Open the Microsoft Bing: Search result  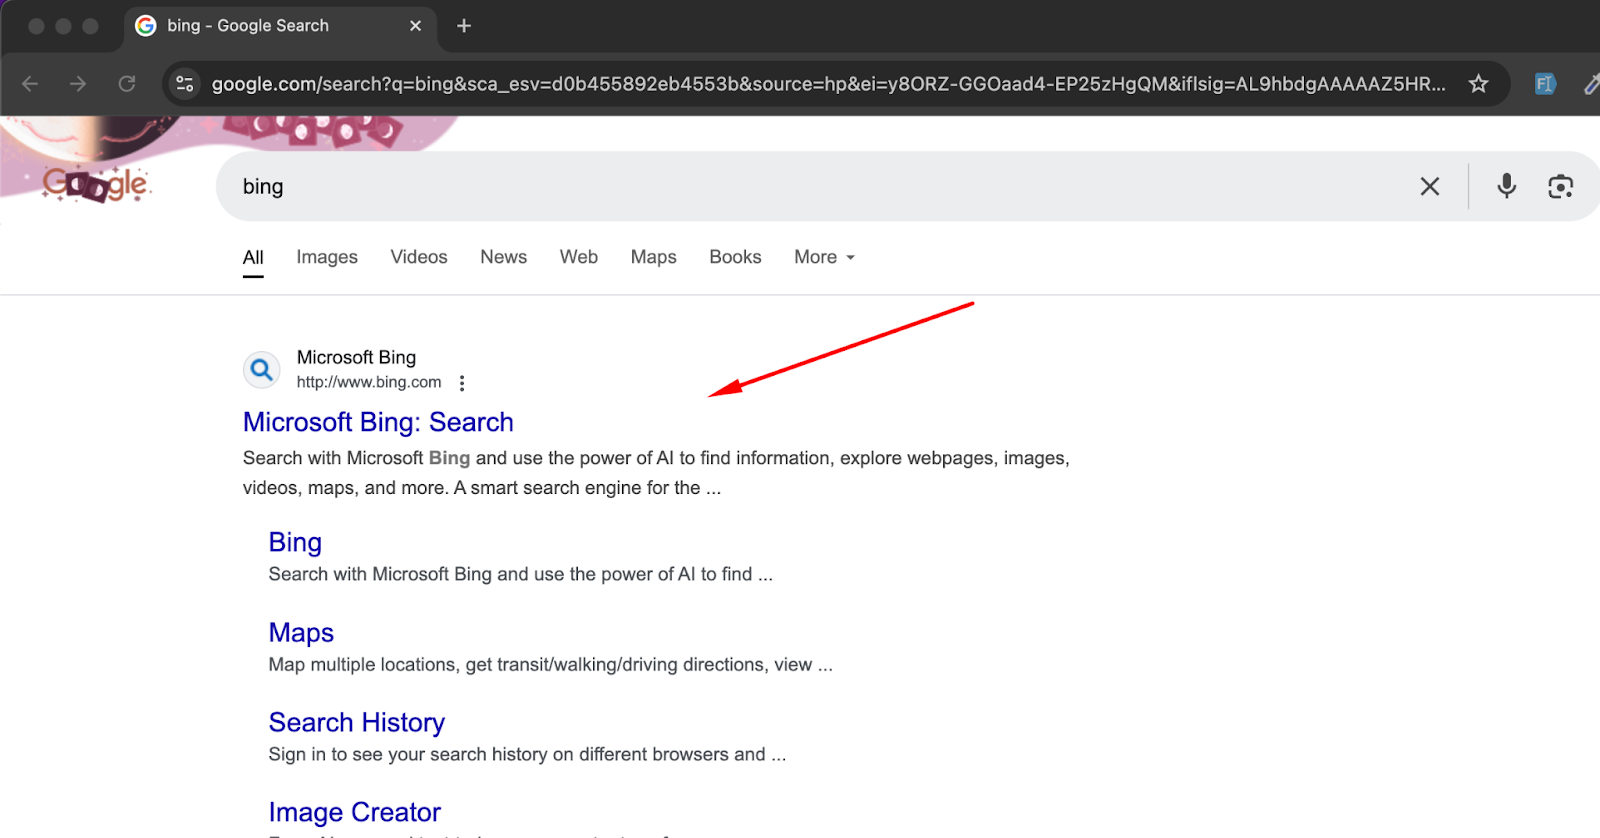click(378, 422)
